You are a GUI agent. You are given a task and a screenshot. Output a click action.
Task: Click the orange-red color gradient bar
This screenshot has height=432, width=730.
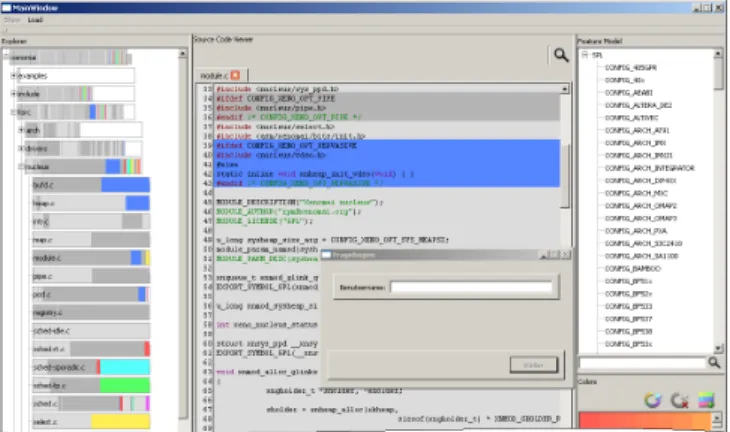pos(645,420)
